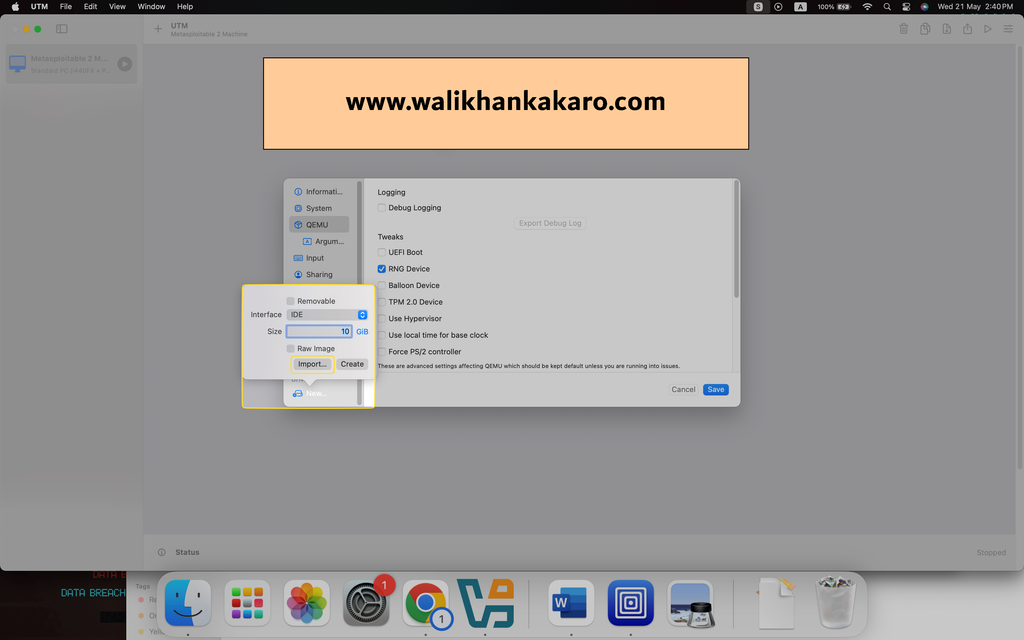The height and width of the screenshot is (640, 1024).
Task: Enable the Force PS/2 controller checkbox
Action: tap(381, 351)
